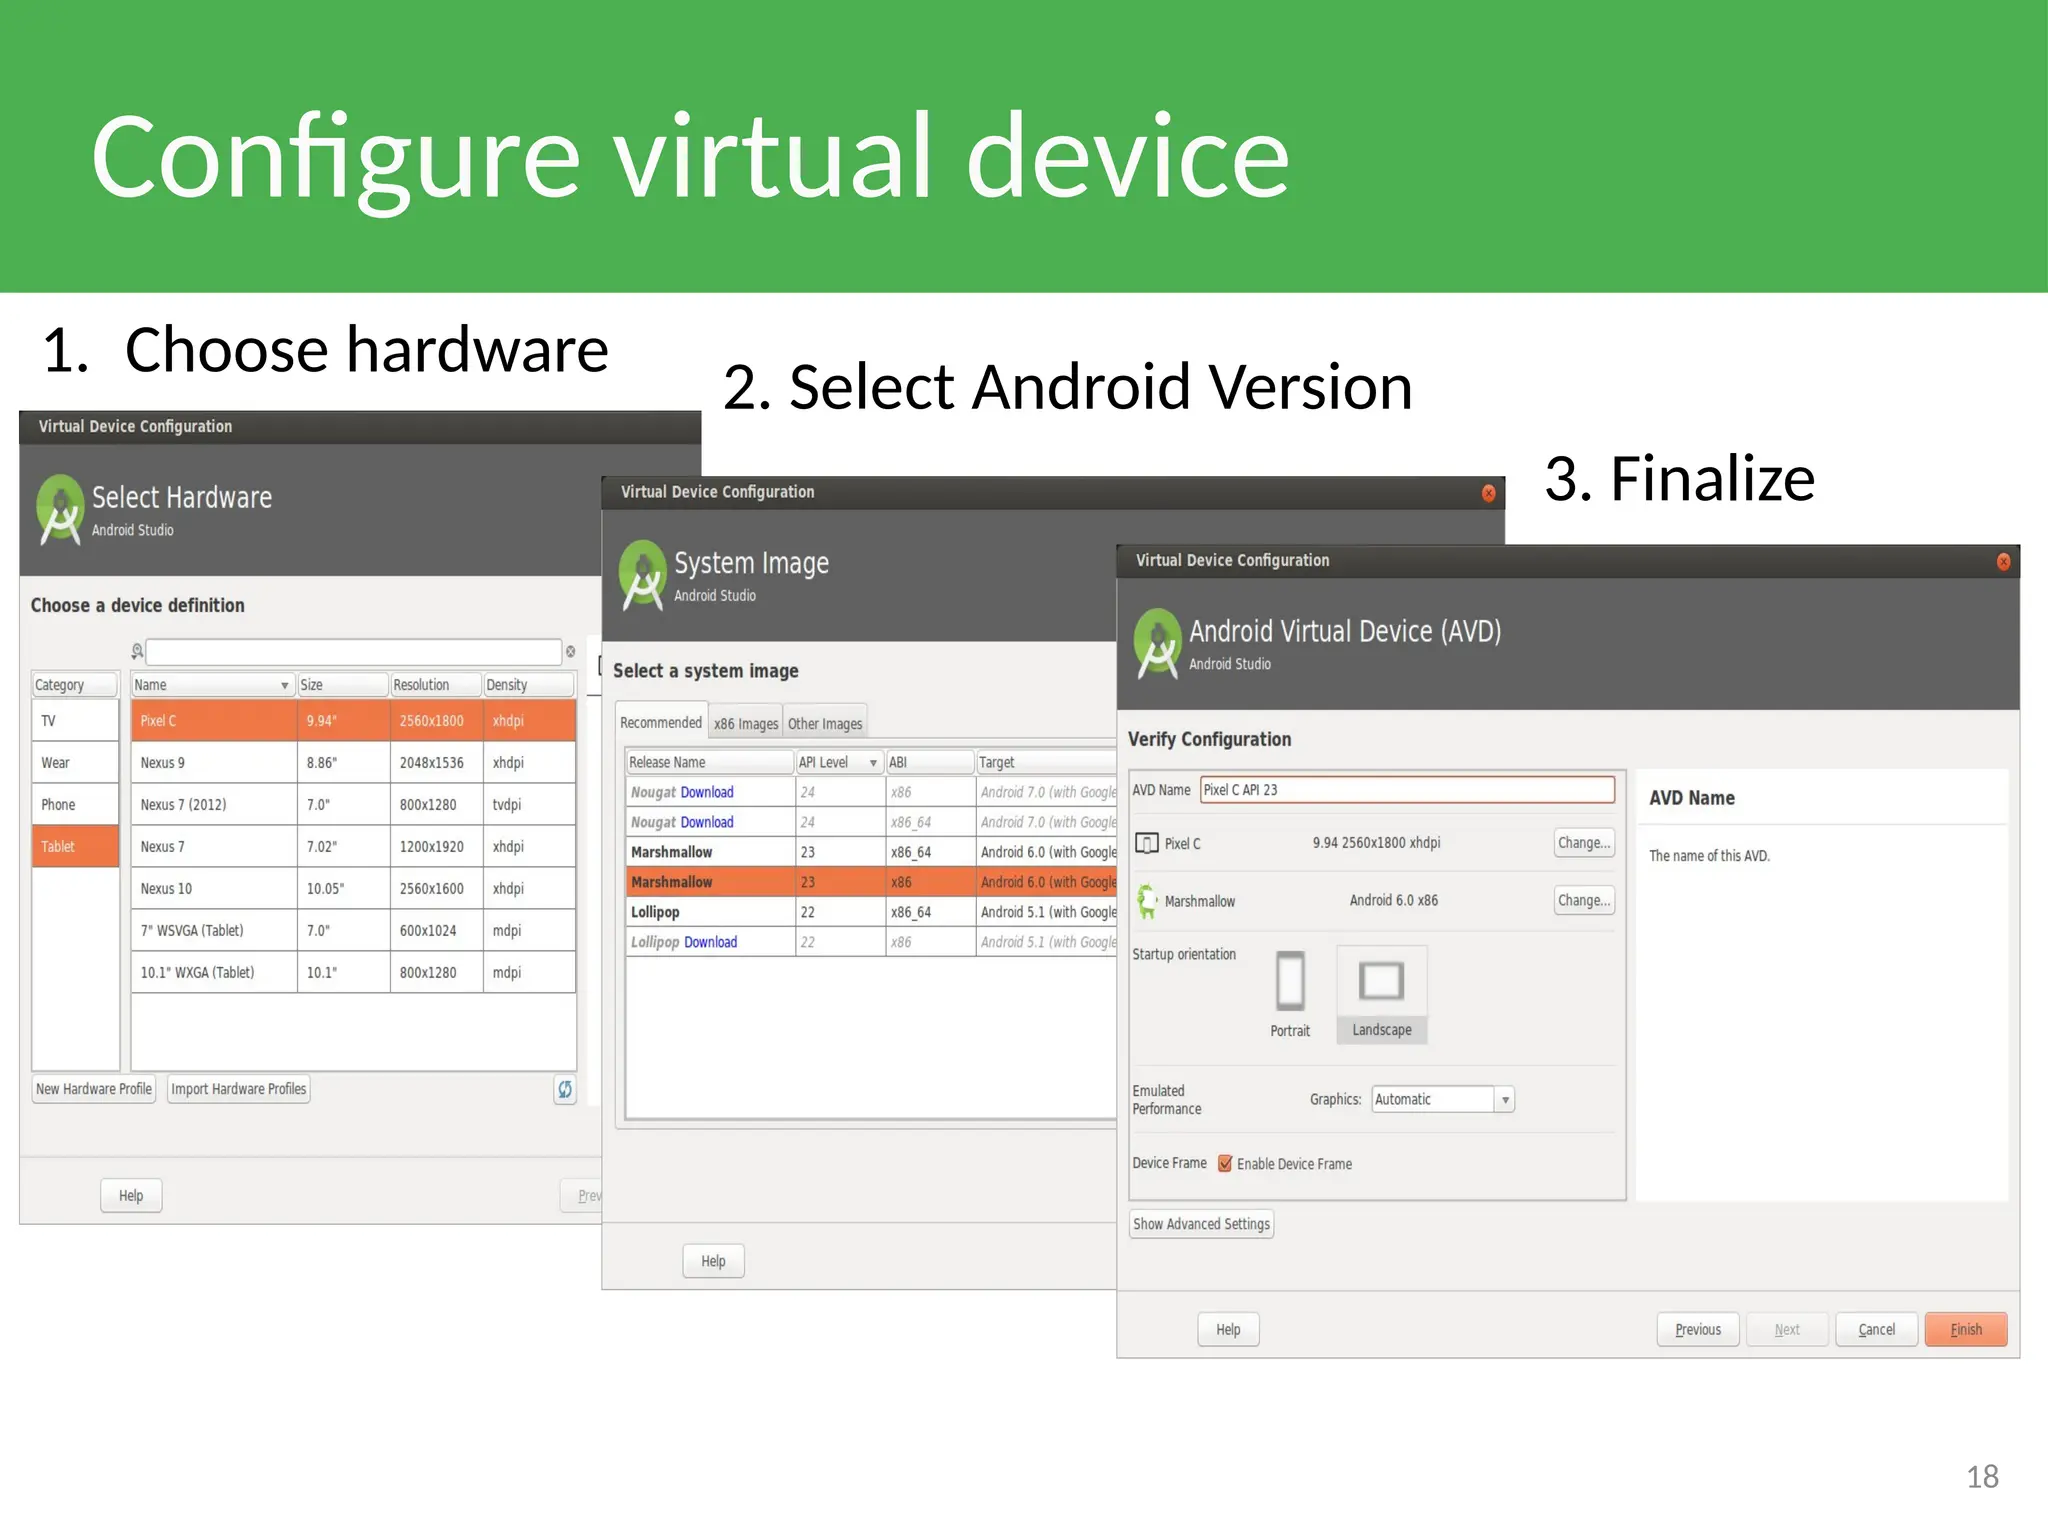Click the Release Name column header

coord(710,762)
